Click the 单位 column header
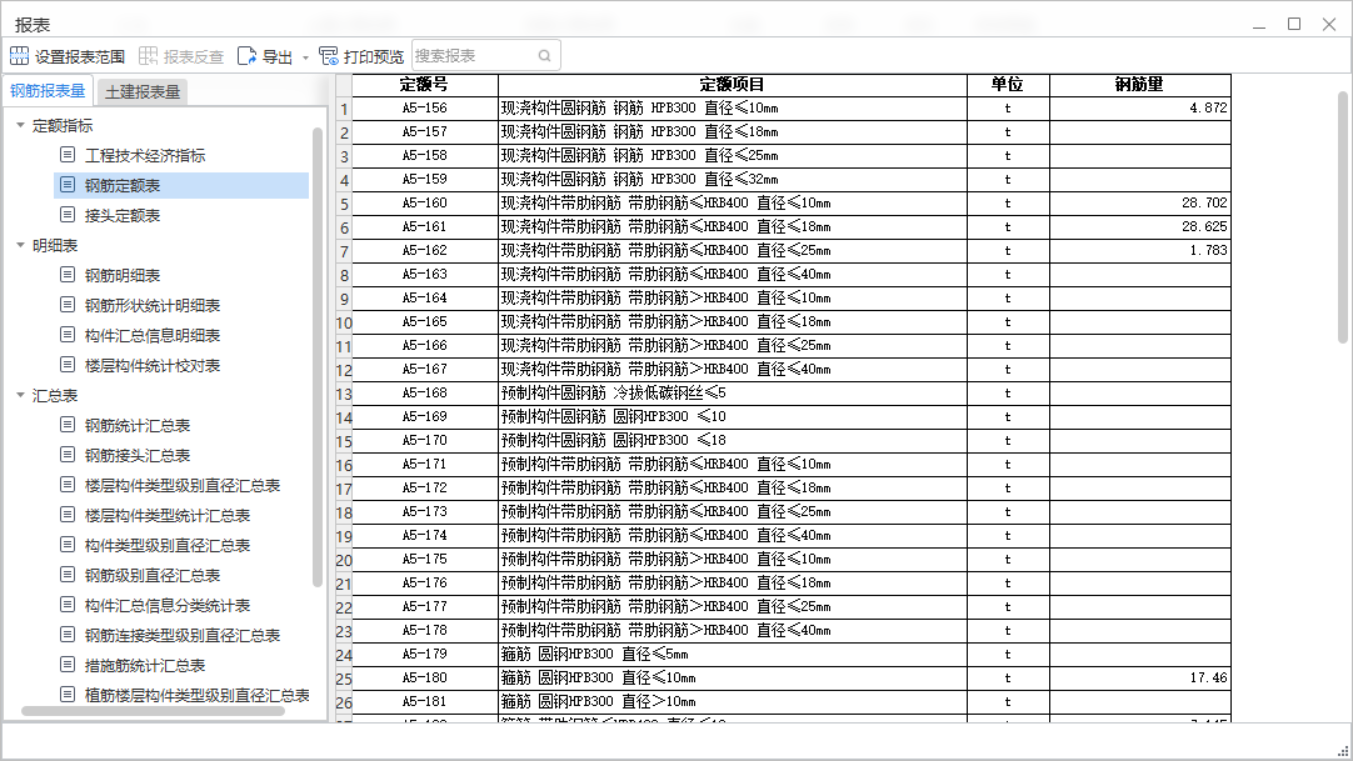1353x761 pixels. pos(1008,85)
